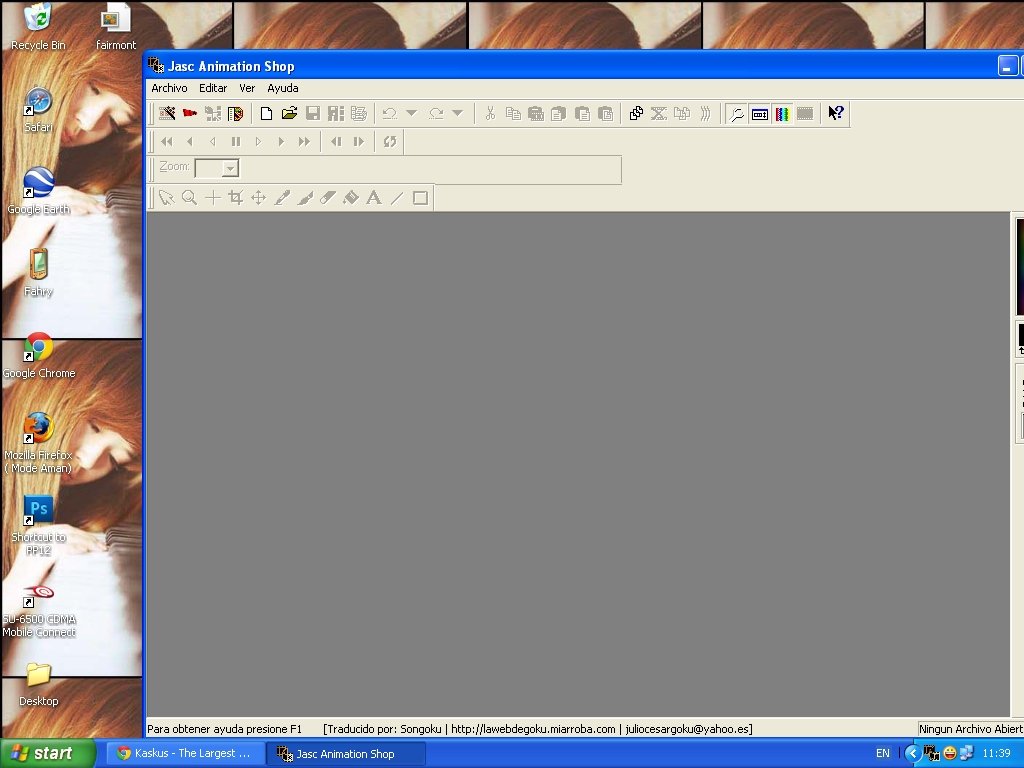Image resolution: width=1024 pixels, height=768 pixels.
Task: Click the context help pointer icon
Action: 836,114
